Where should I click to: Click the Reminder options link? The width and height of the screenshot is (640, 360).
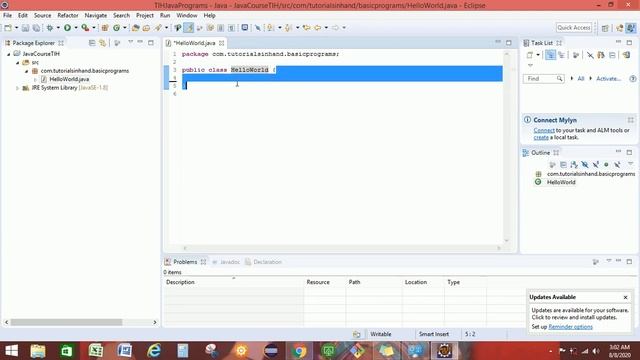[570, 327]
